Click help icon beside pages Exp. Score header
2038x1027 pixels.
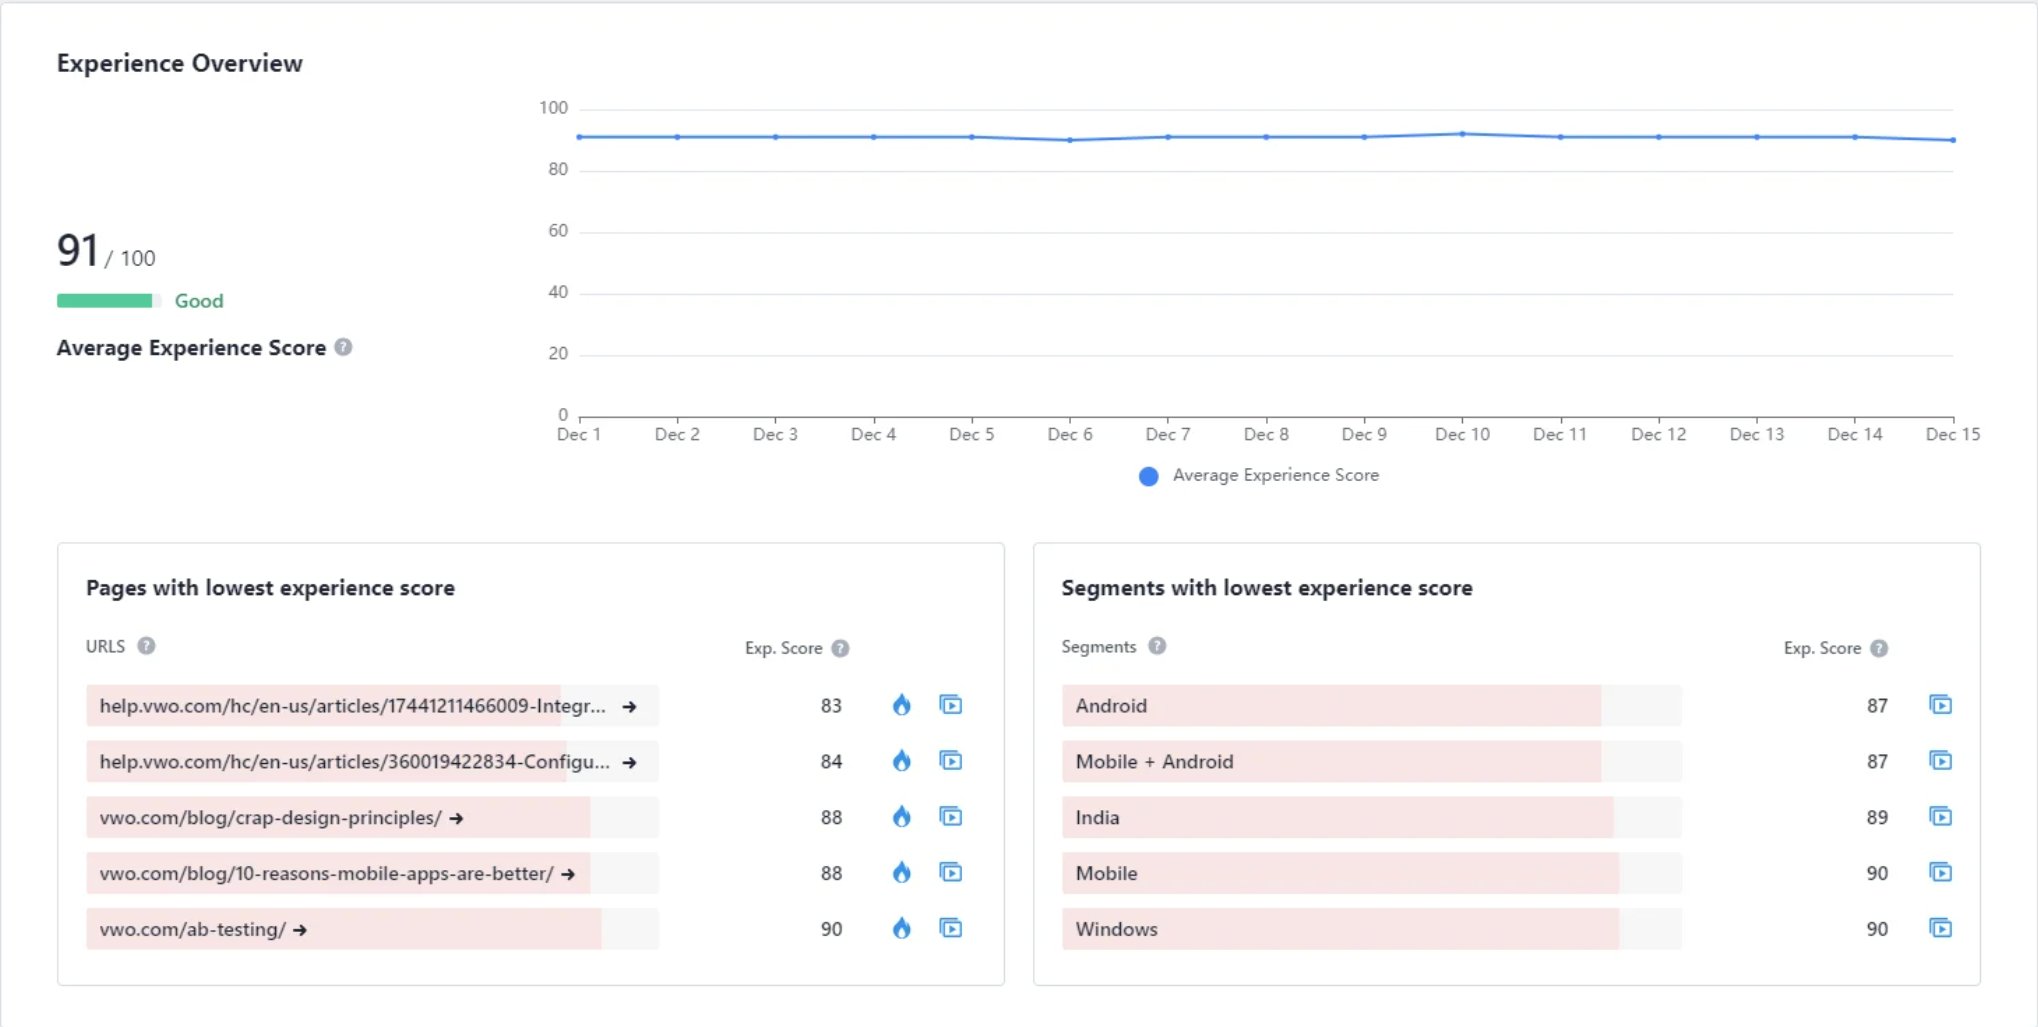(840, 648)
